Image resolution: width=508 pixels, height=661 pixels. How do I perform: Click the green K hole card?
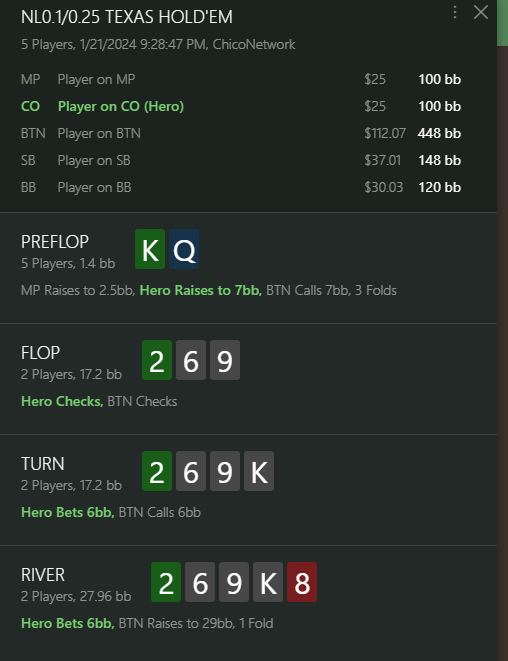[150, 249]
